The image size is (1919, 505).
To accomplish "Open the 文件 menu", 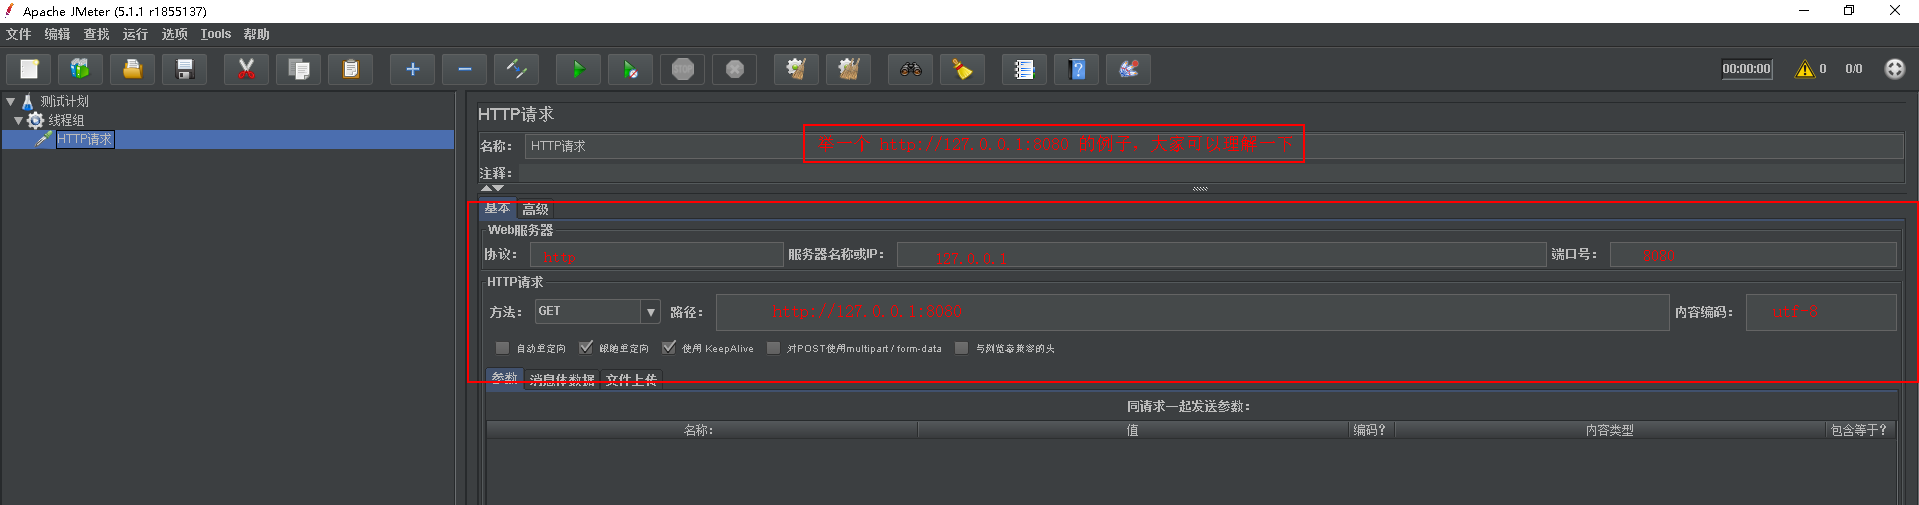I will (x=18, y=34).
